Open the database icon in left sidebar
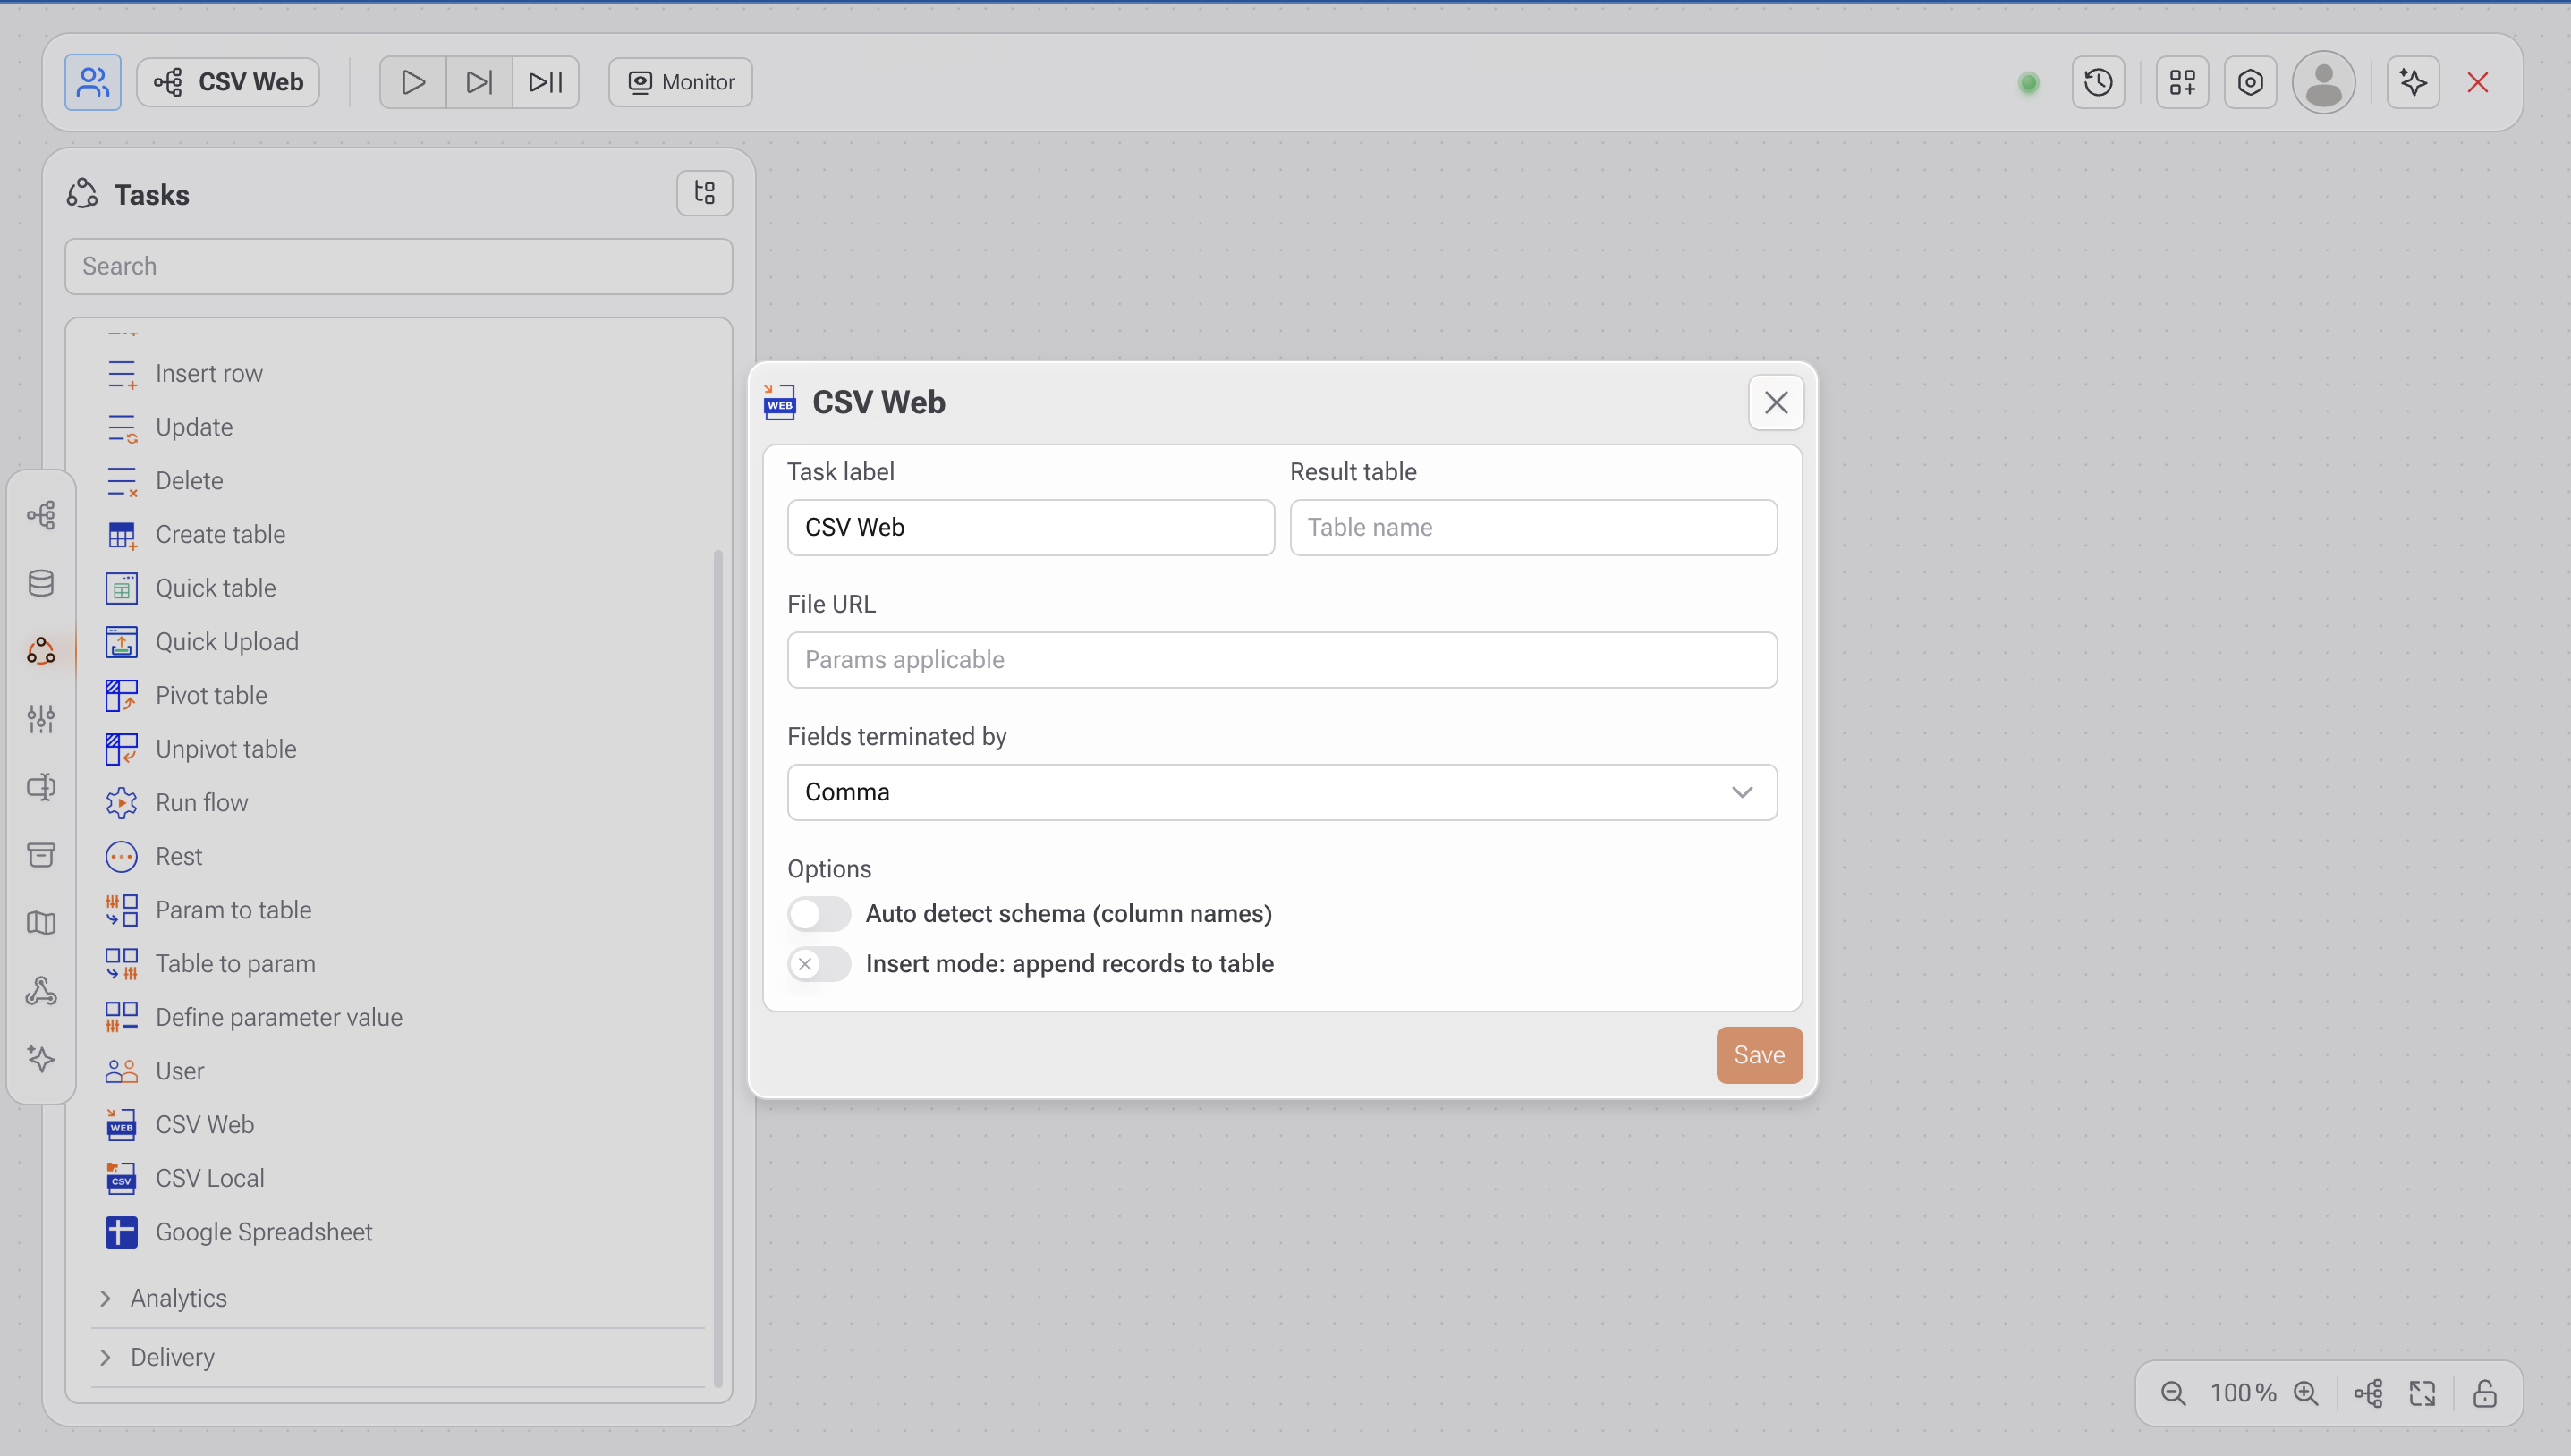The image size is (2571, 1456). tap(41, 583)
